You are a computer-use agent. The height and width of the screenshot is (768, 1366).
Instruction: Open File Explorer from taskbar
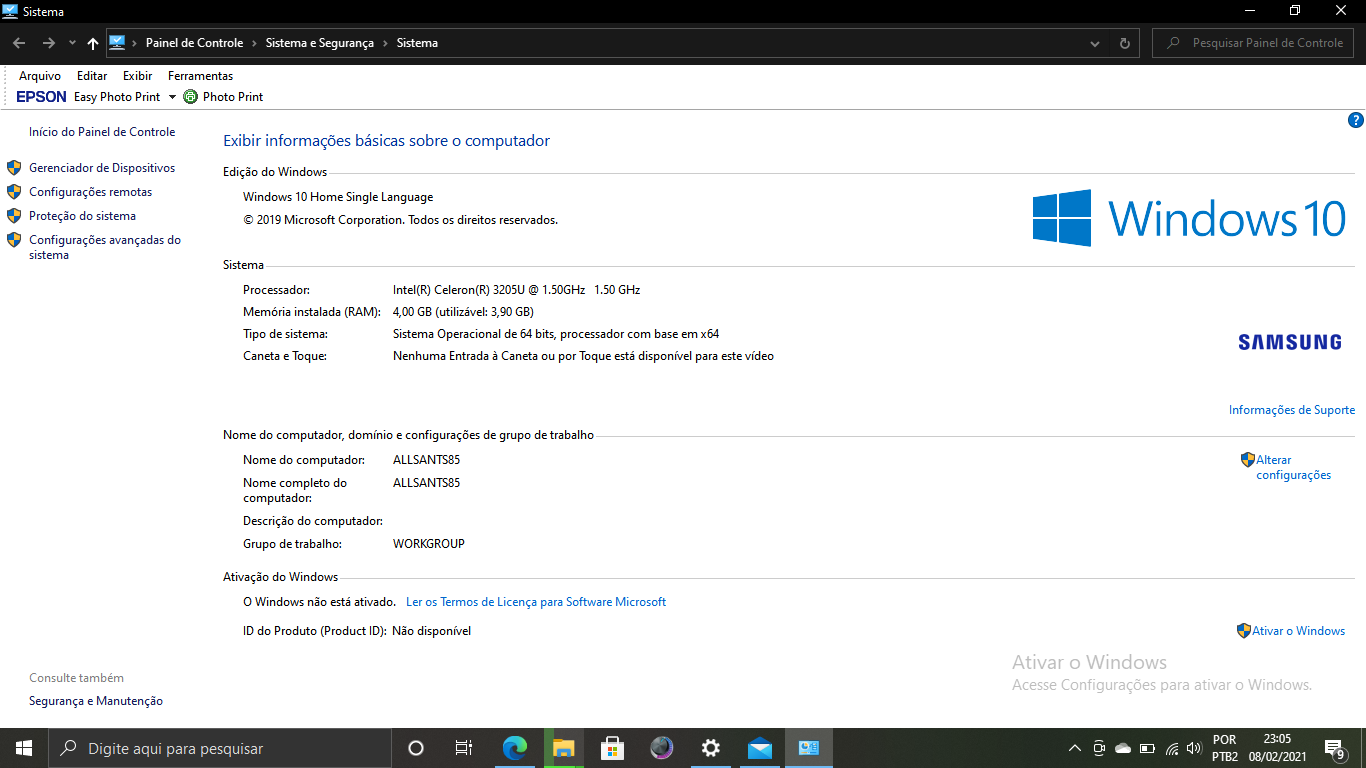[564, 748]
